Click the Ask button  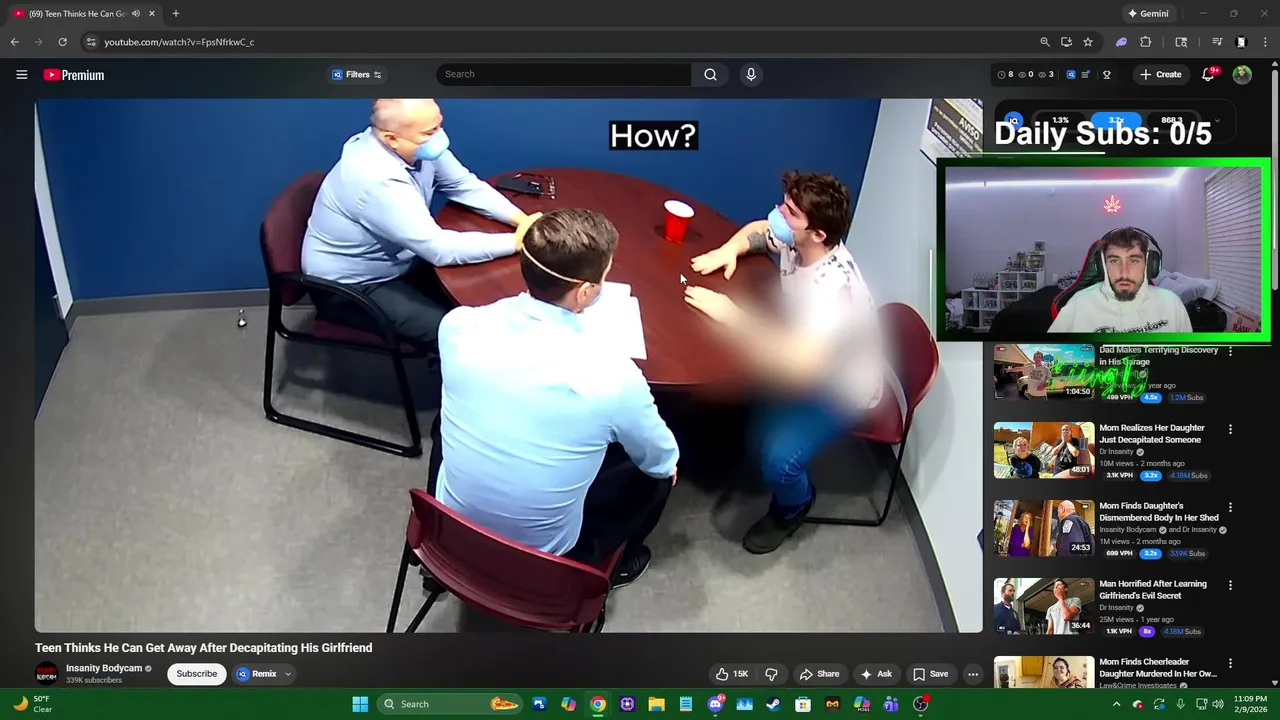point(876,674)
